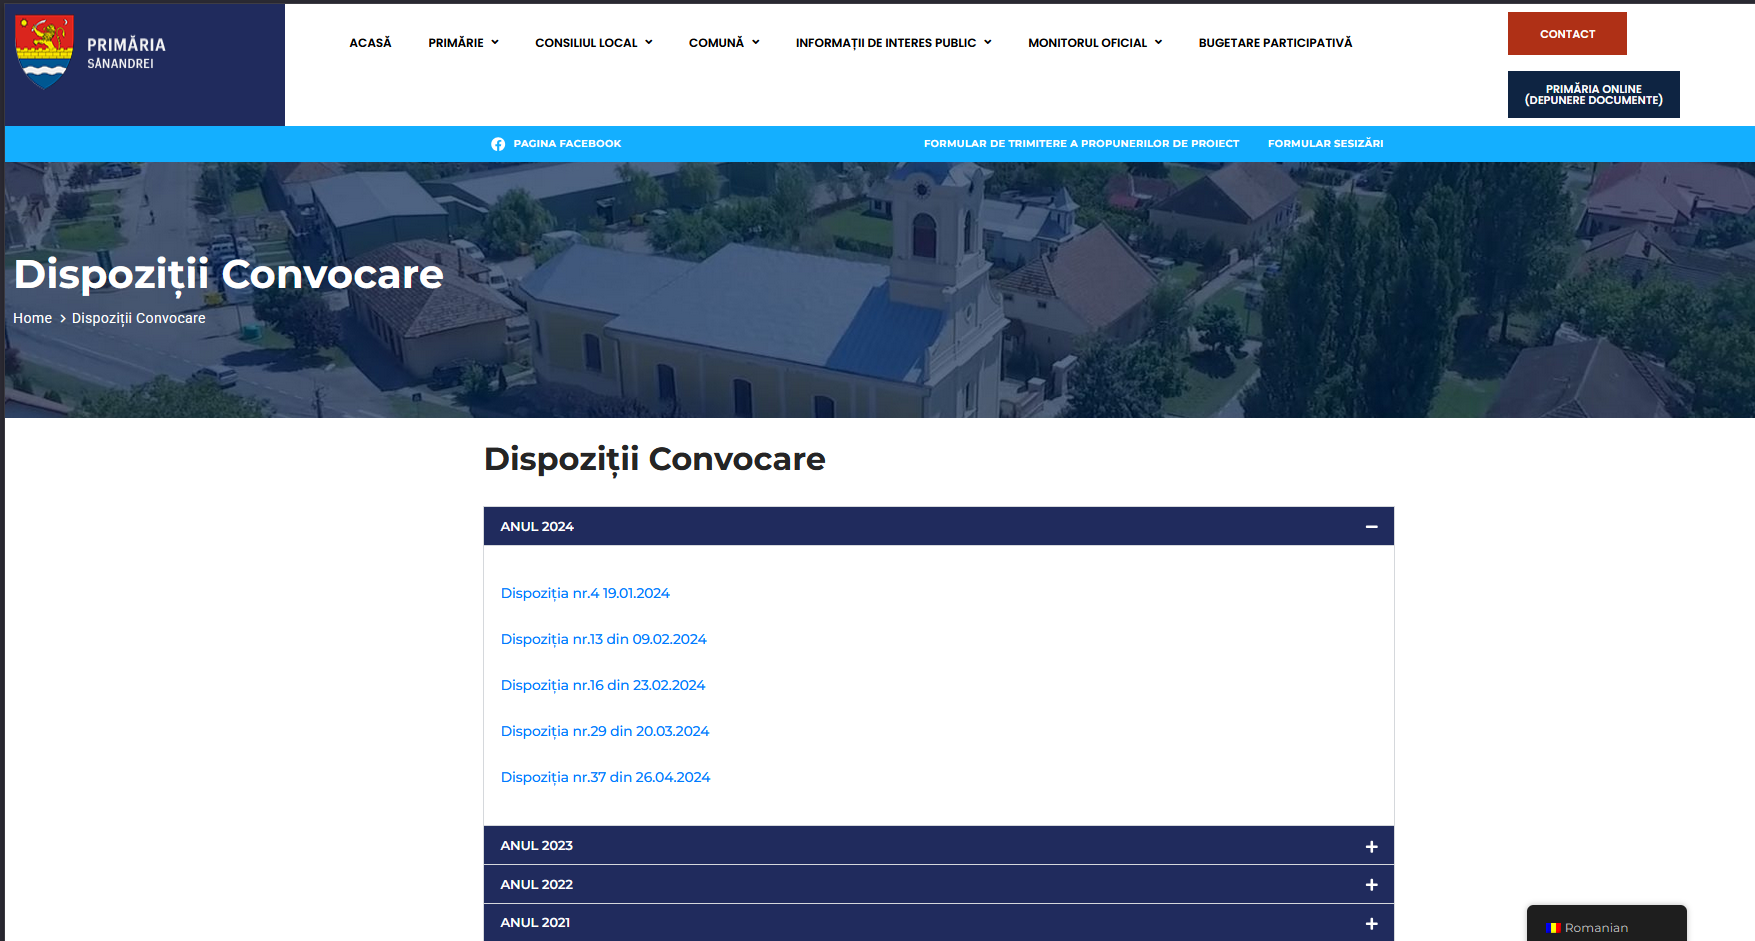Open the Comună dropdown menu
Screen dimensions: 1755x941
coord(723,43)
